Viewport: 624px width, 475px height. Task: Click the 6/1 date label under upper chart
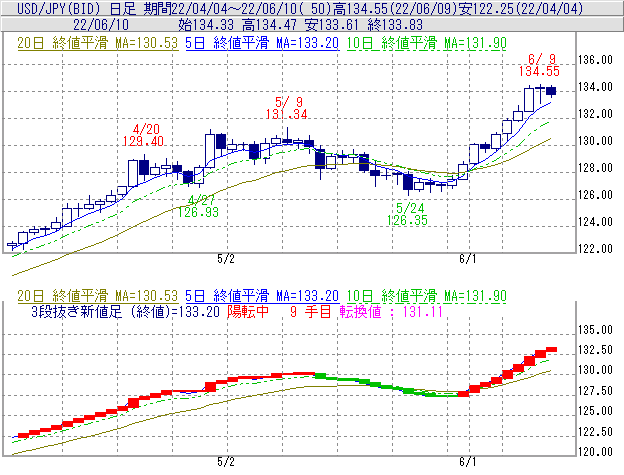click(467, 259)
